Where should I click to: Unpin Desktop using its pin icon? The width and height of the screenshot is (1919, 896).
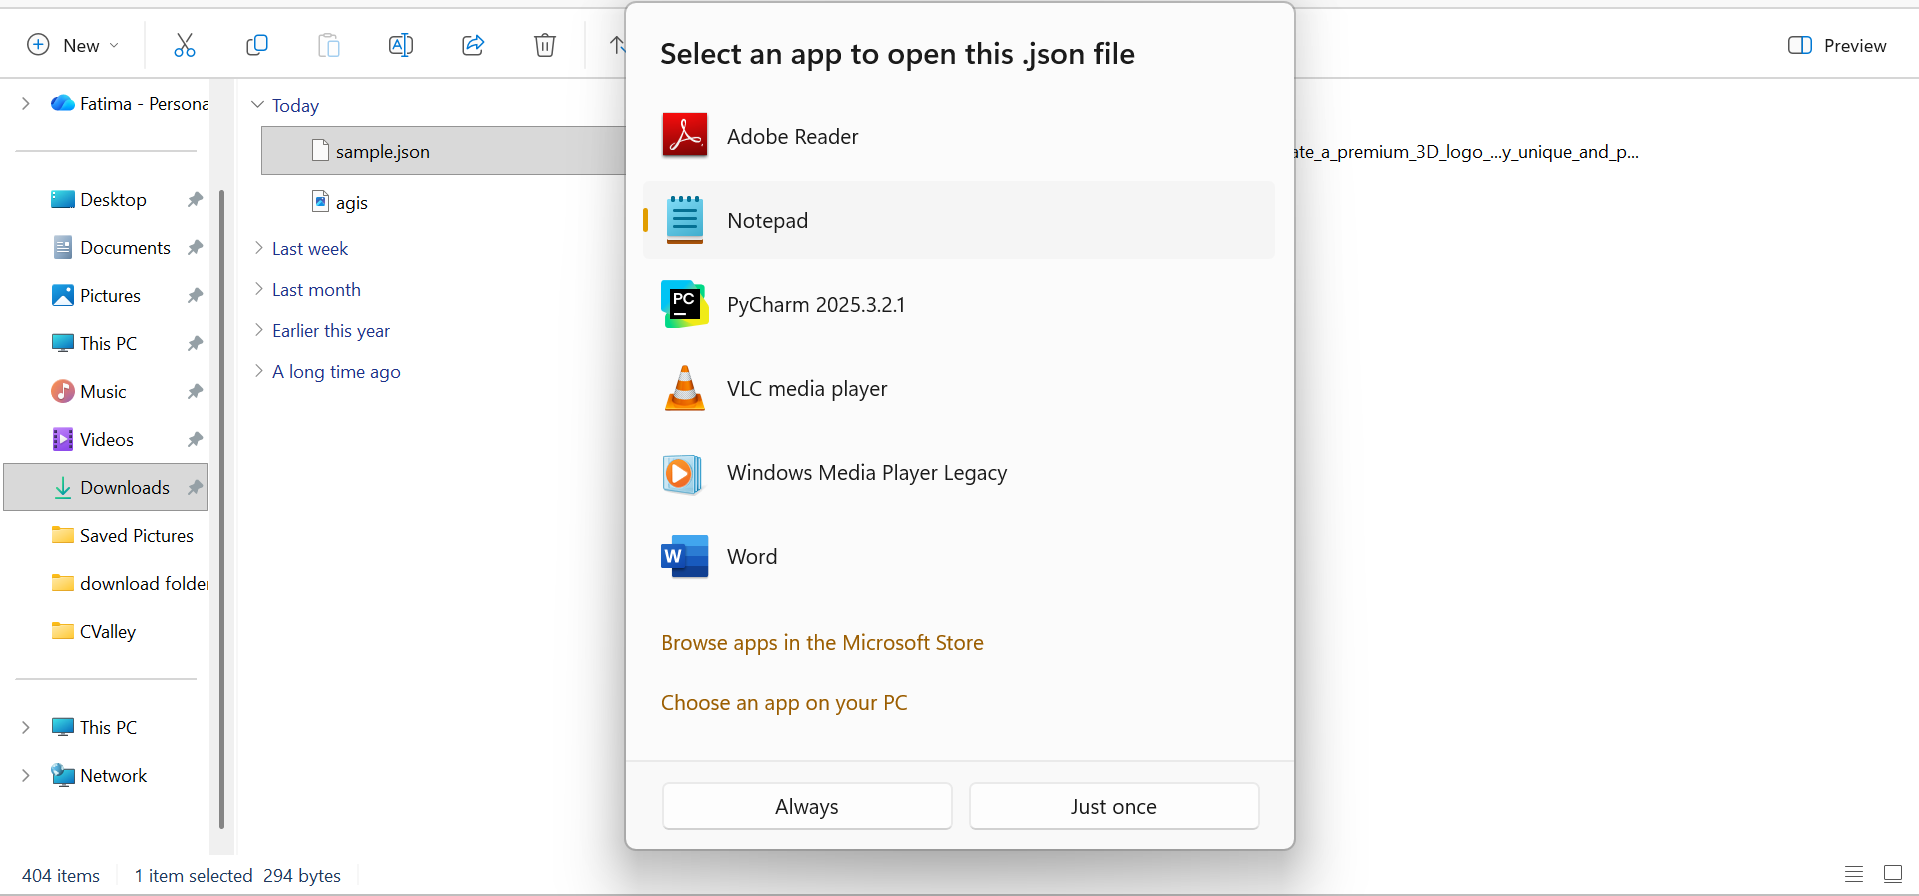coord(195,199)
